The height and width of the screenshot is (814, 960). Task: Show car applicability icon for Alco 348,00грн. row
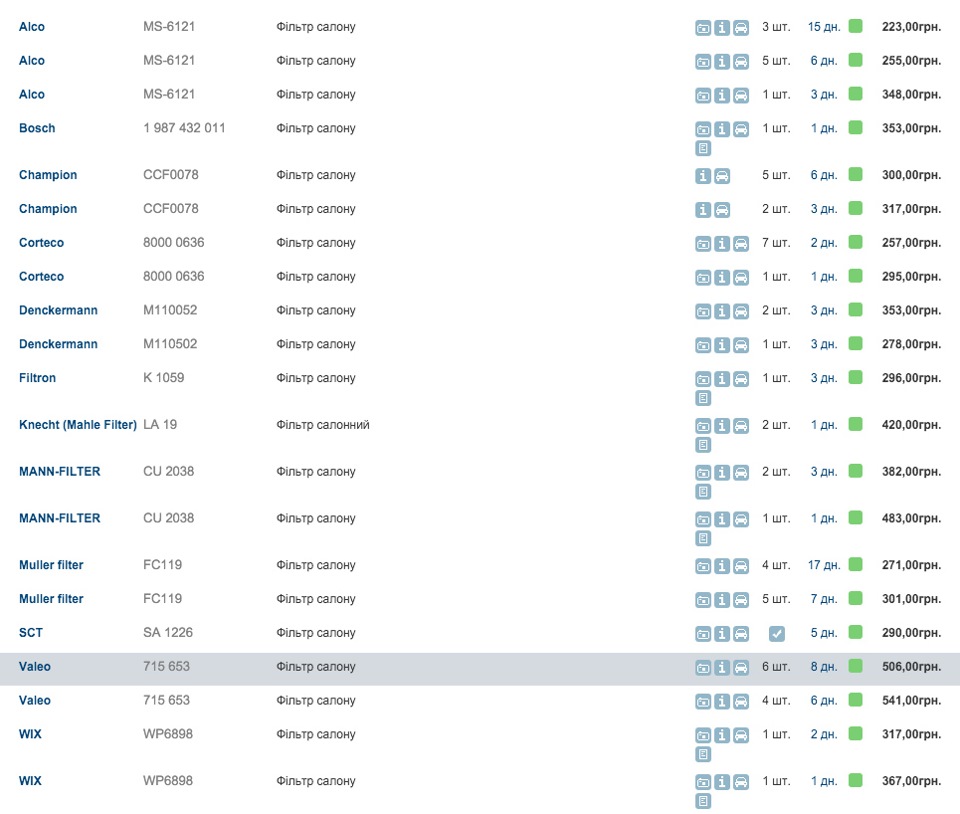741,95
